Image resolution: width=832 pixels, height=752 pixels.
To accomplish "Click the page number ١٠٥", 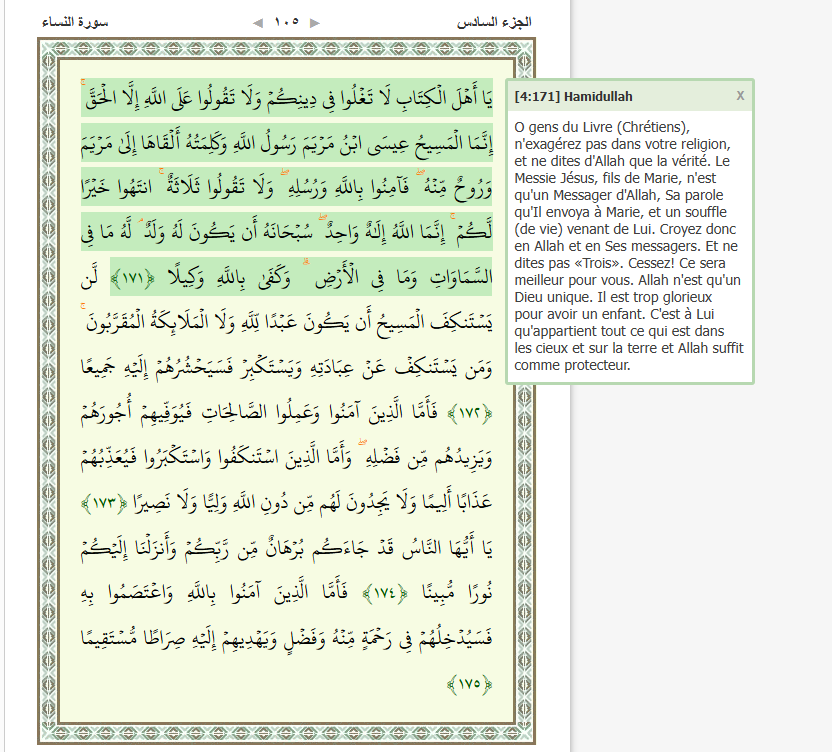I will pos(287,22).
